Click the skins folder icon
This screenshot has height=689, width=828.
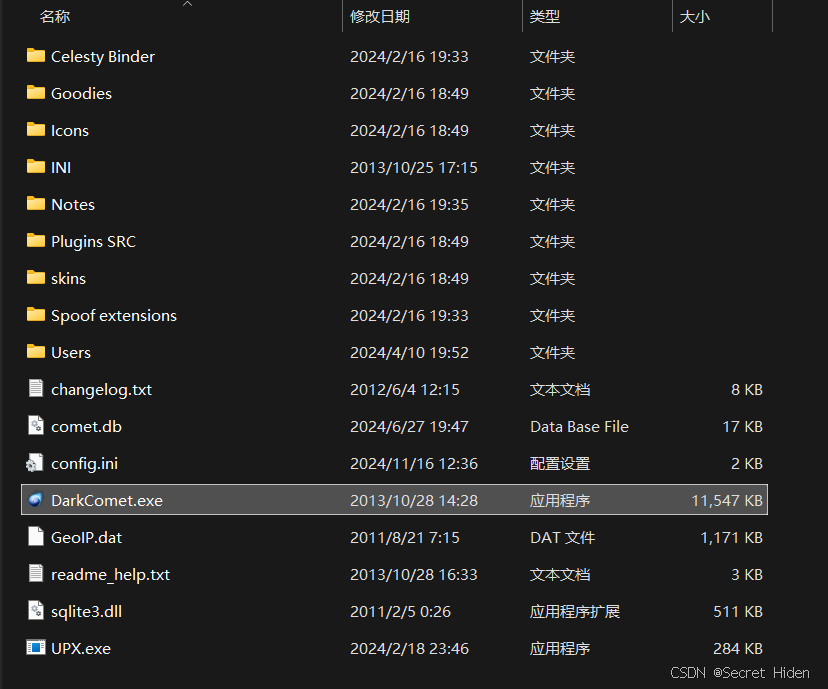point(36,277)
